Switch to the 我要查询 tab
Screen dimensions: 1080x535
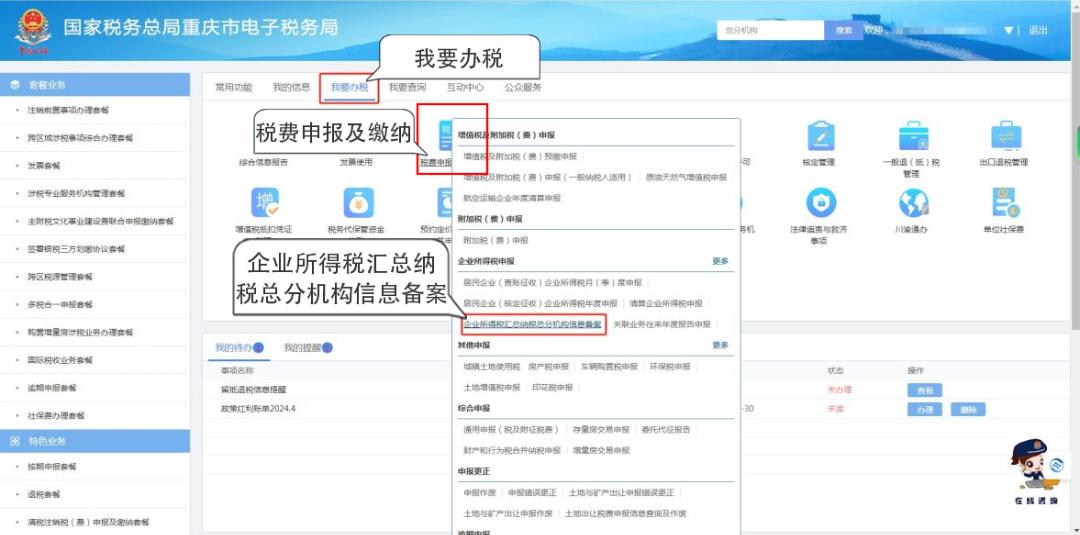pos(407,88)
